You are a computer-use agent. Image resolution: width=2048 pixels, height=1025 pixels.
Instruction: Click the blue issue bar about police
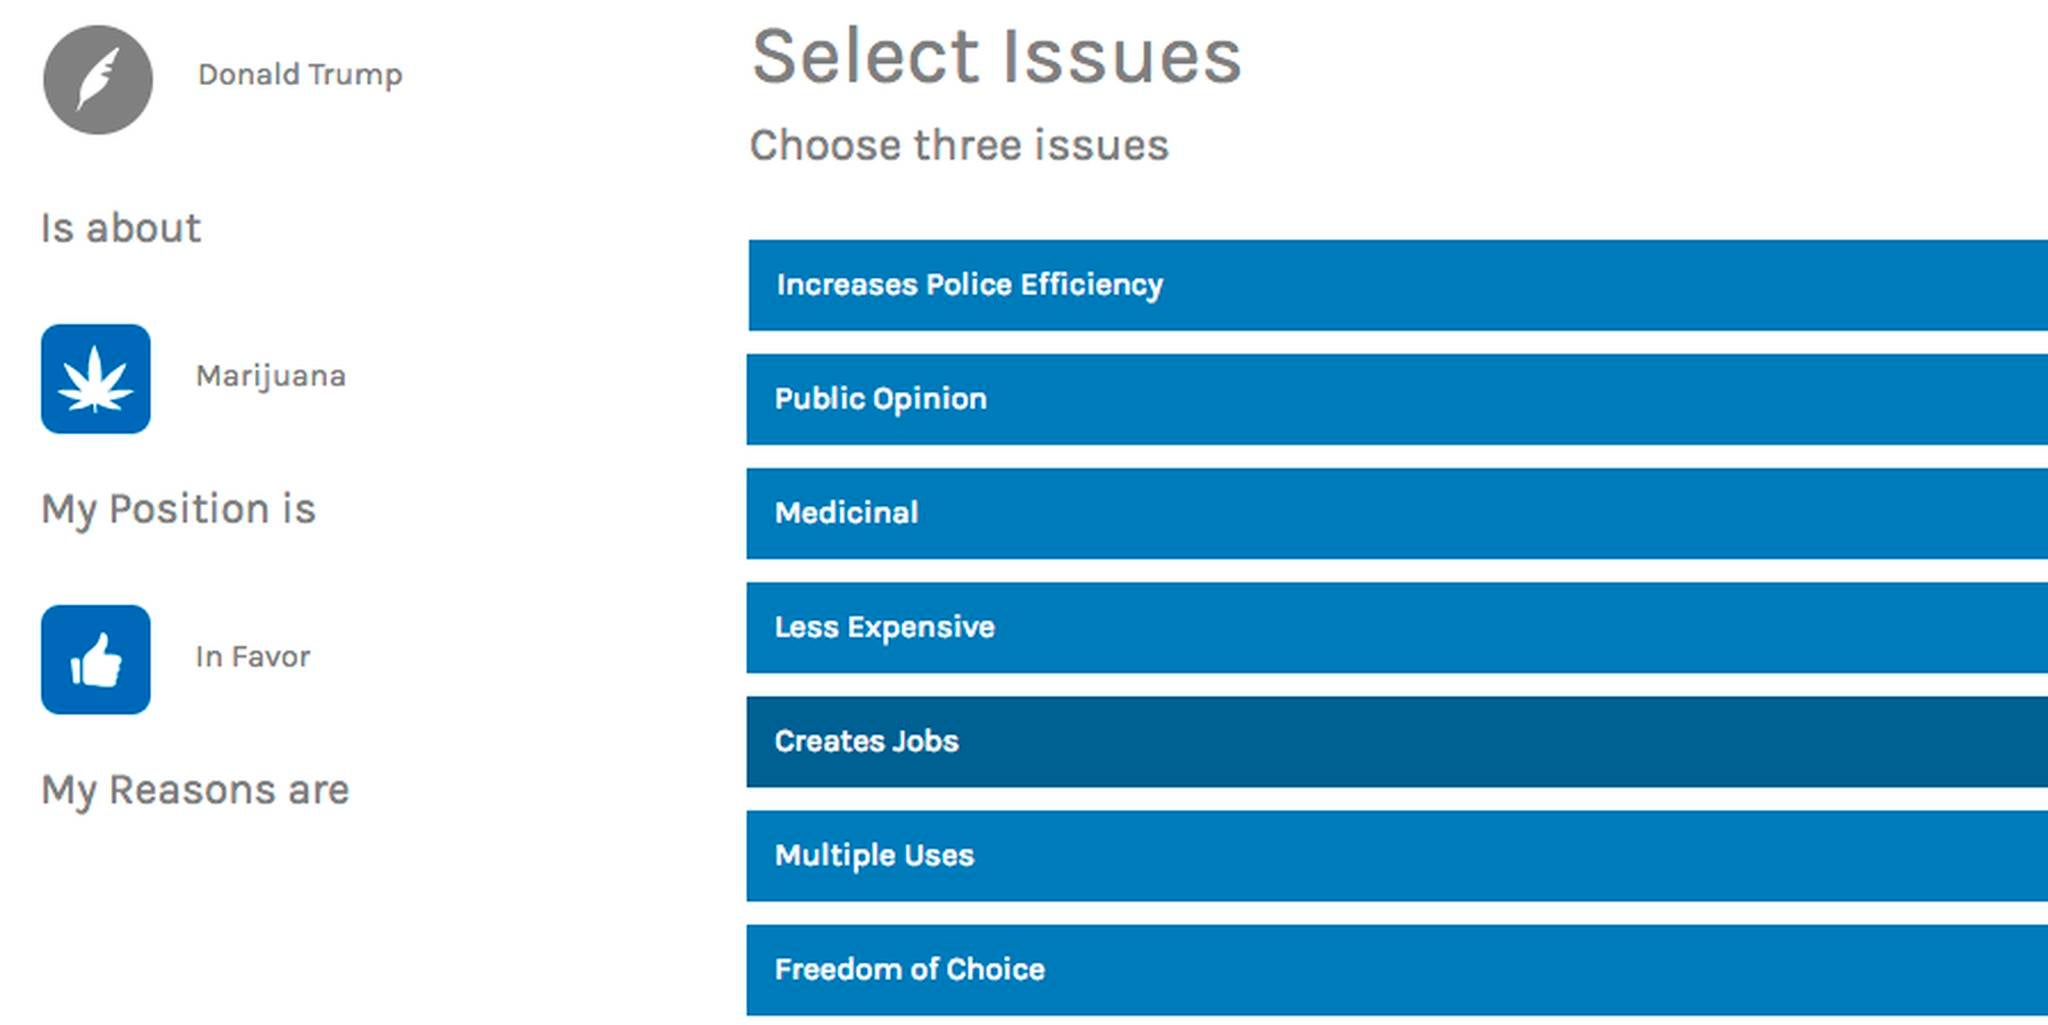coord(1396,285)
